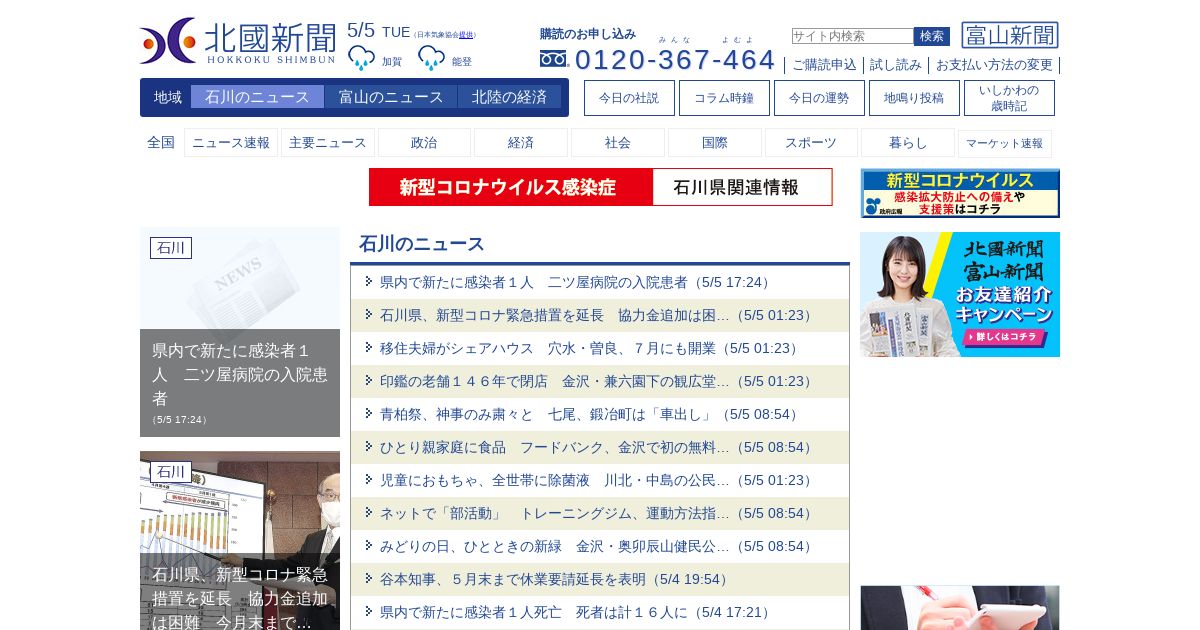Screen dimensions: 1200x630
Task: Click the phone number 0120-367-464
Action: [x=675, y=60]
